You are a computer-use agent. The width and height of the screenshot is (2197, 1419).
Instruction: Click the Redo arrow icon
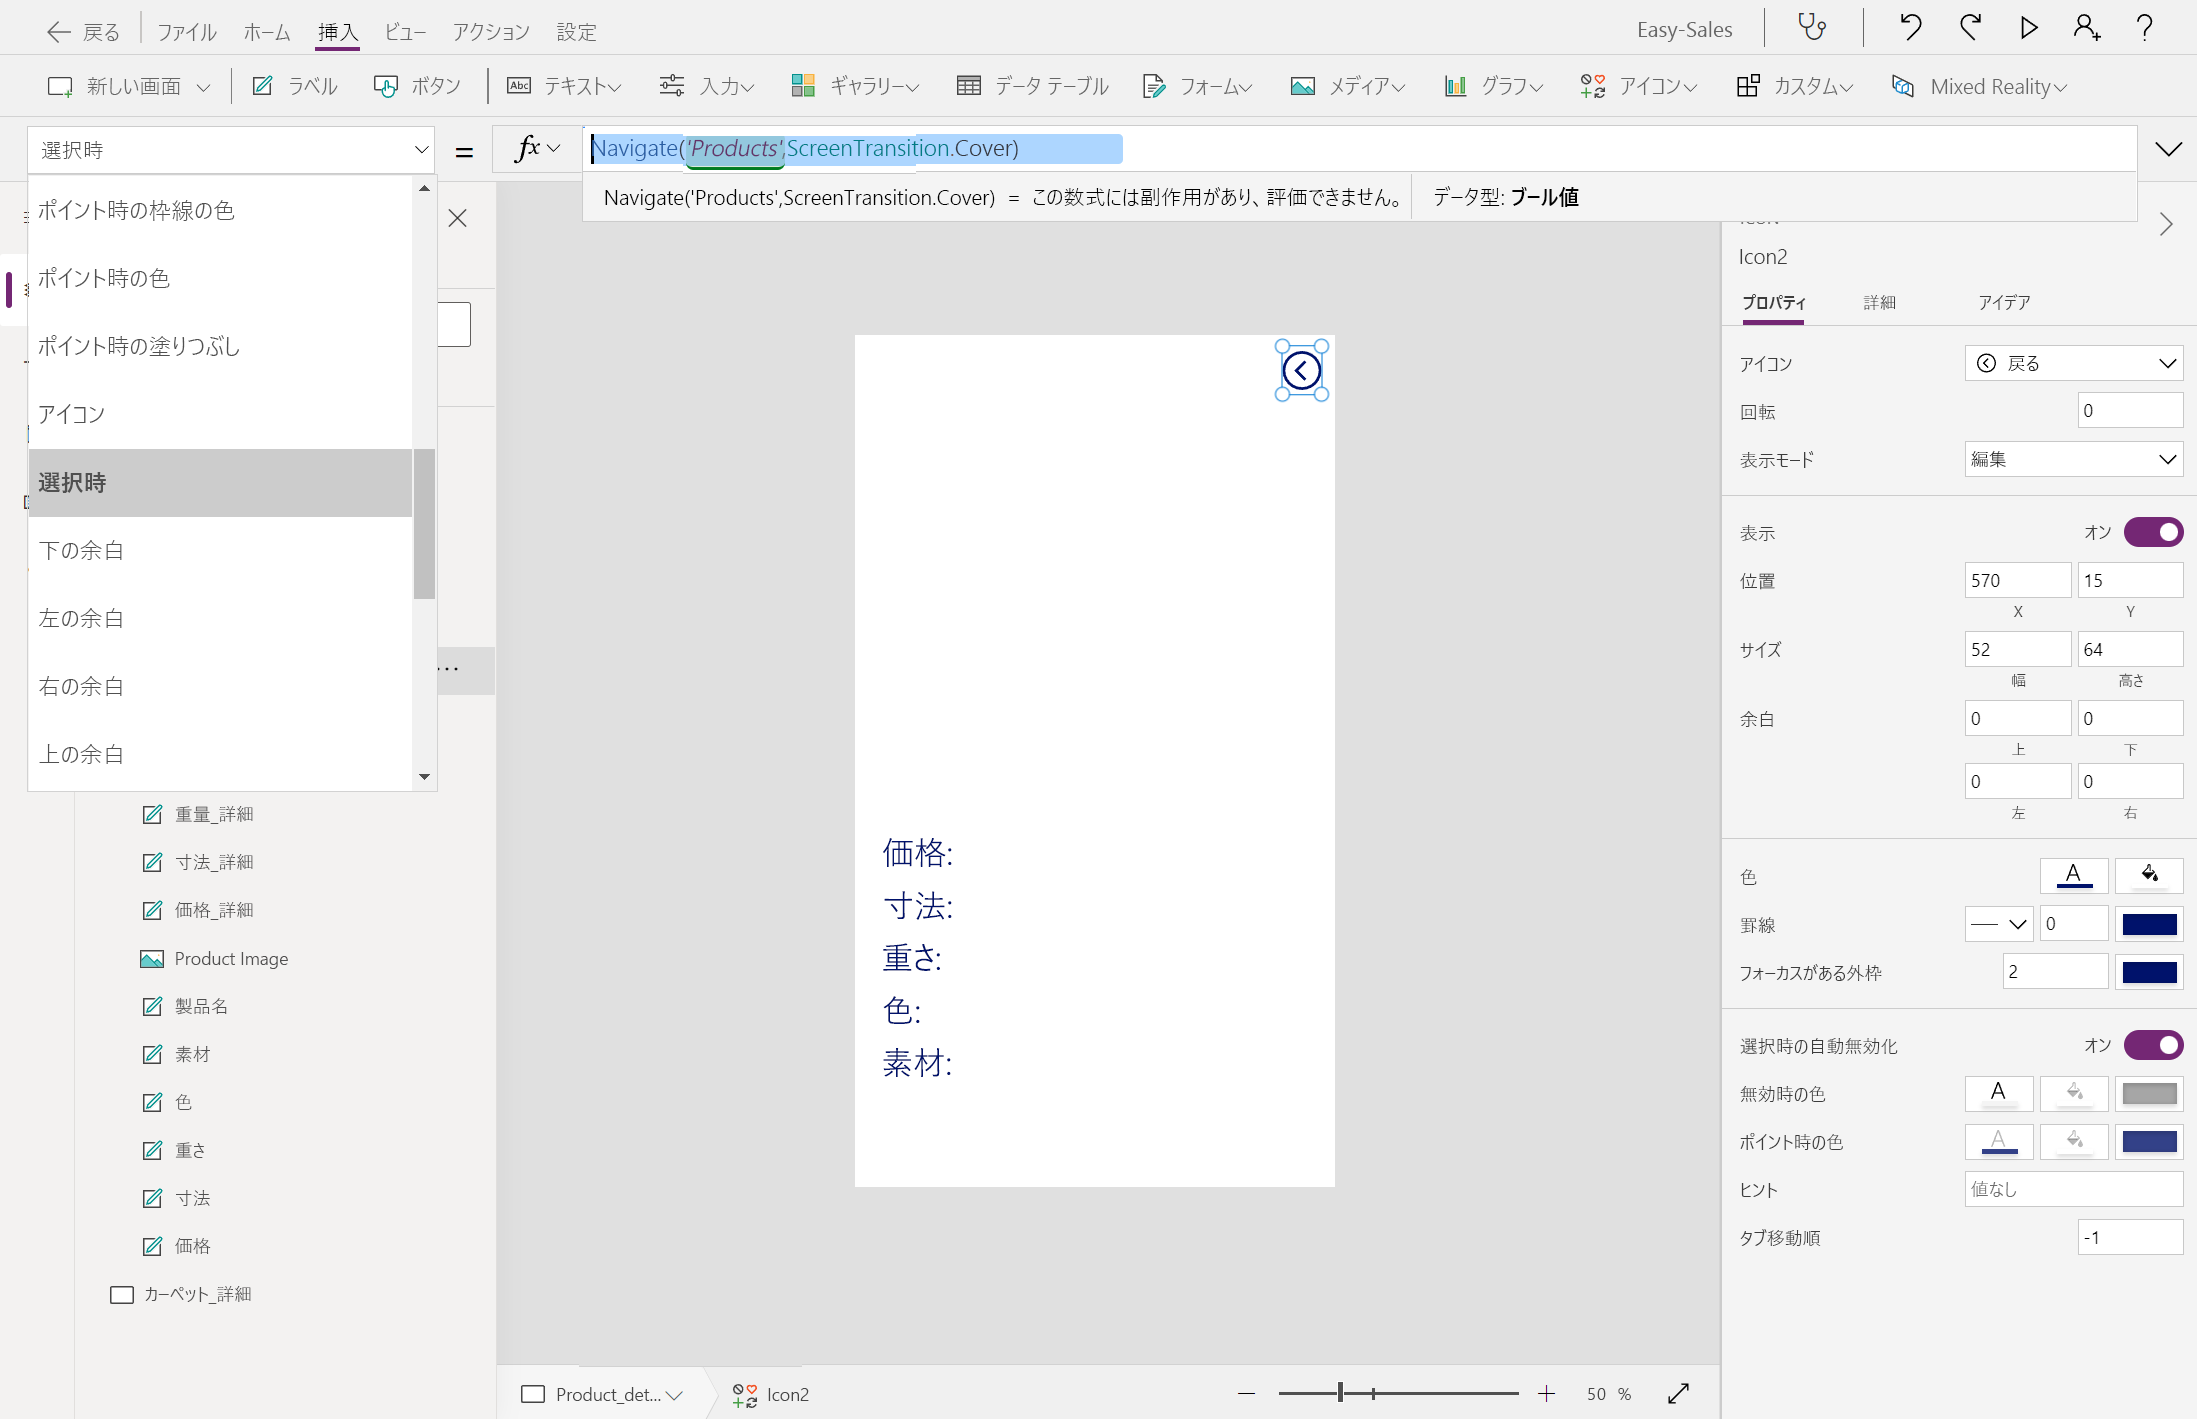coord(1970,28)
